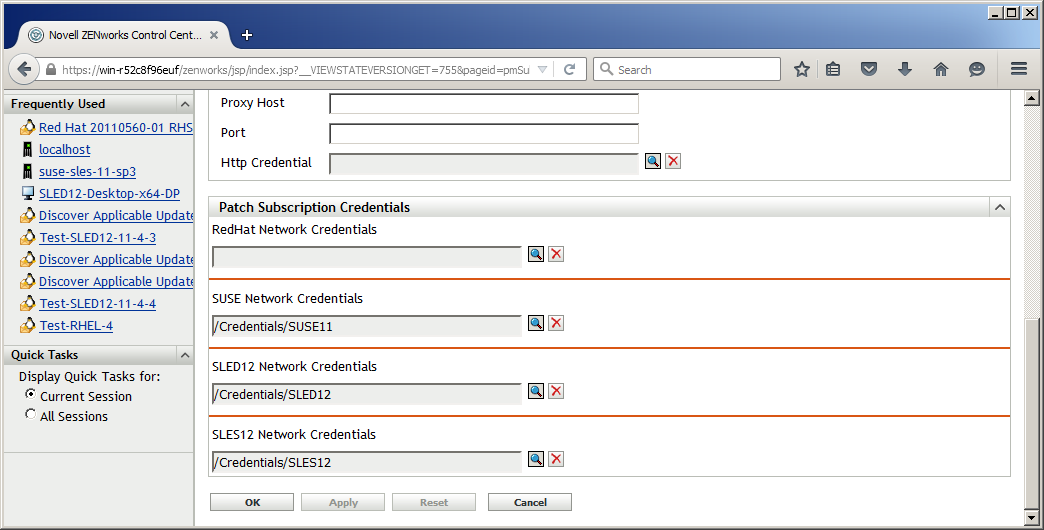Screen dimensions: 1044x530
Task: Click the smiley chat icon
Action: [977, 69]
